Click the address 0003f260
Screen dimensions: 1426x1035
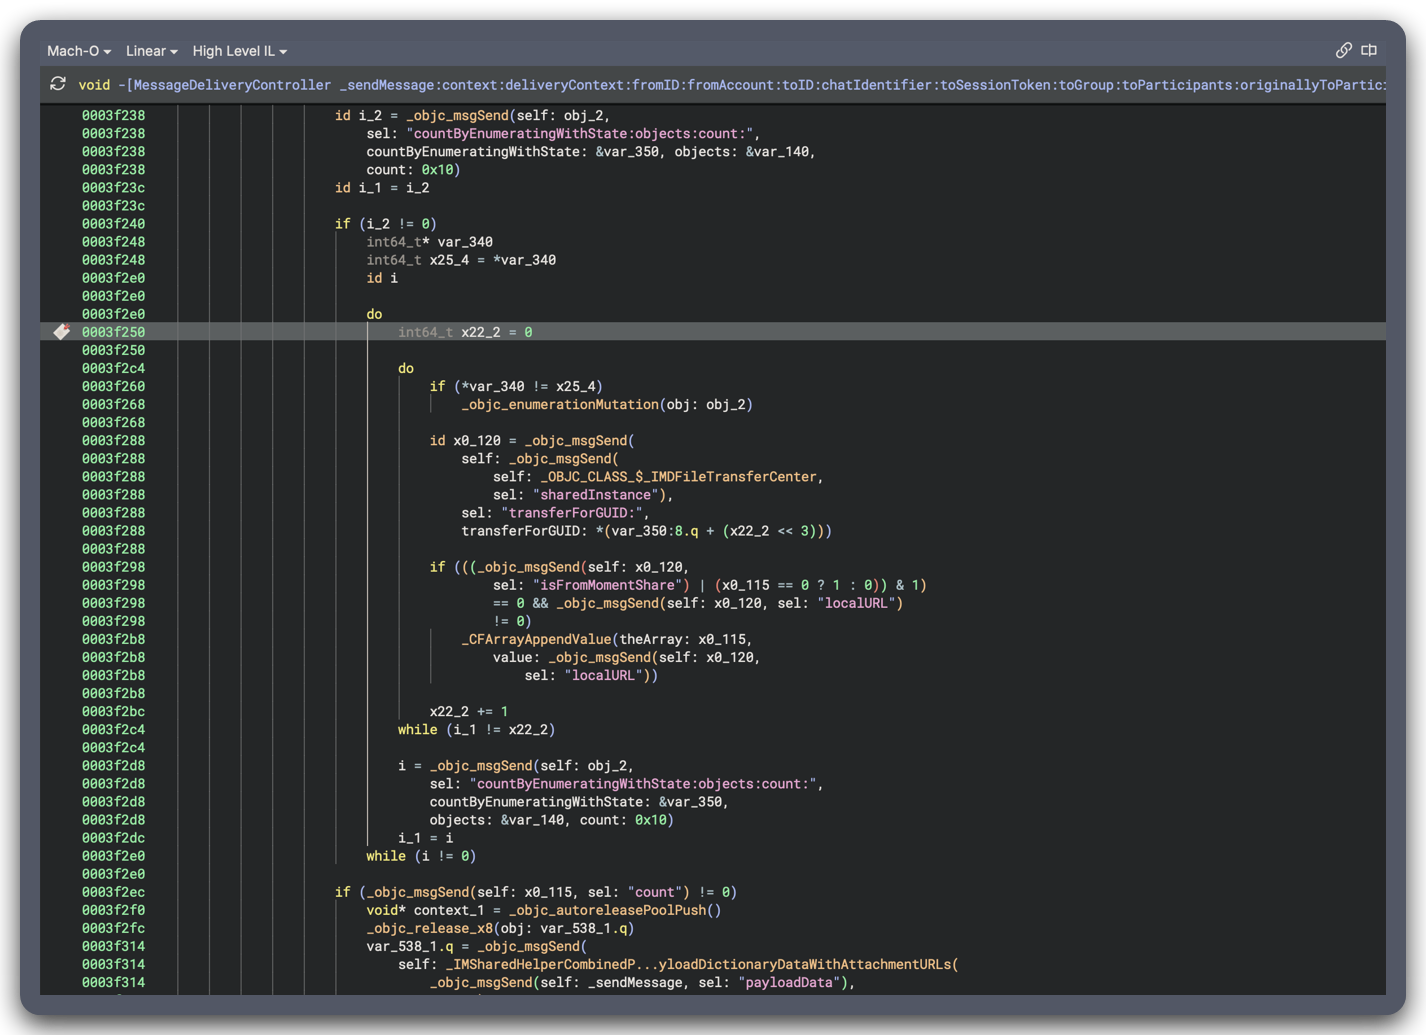click(113, 386)
